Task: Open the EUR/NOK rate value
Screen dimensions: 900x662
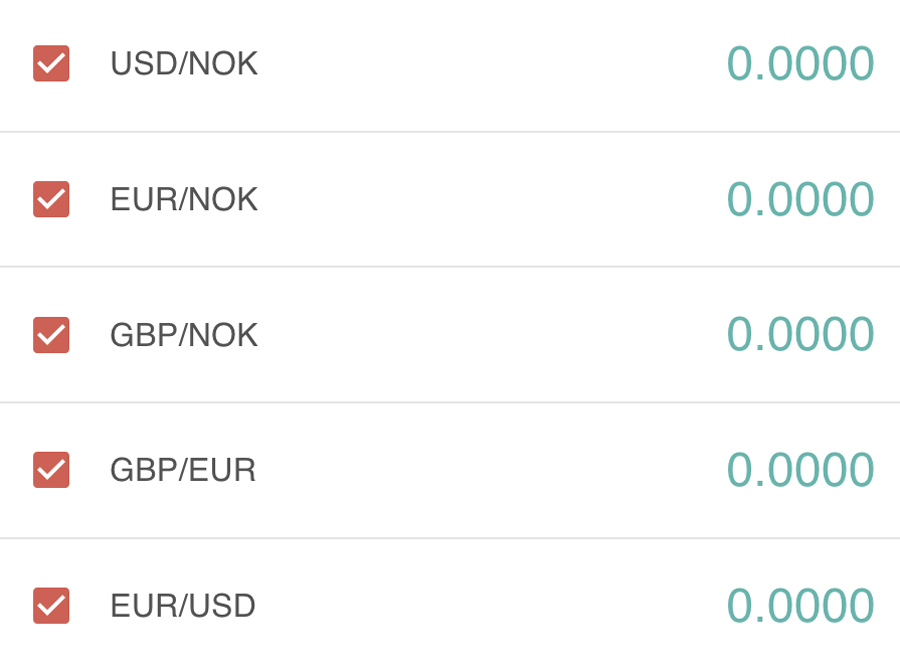Action: 800,199
